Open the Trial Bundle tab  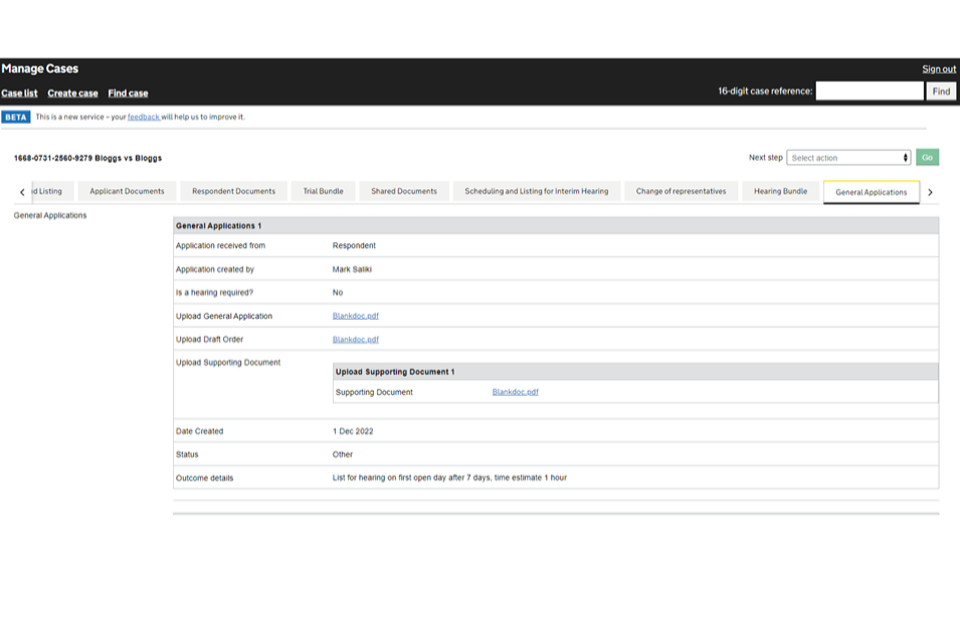[x=324, y=191]
